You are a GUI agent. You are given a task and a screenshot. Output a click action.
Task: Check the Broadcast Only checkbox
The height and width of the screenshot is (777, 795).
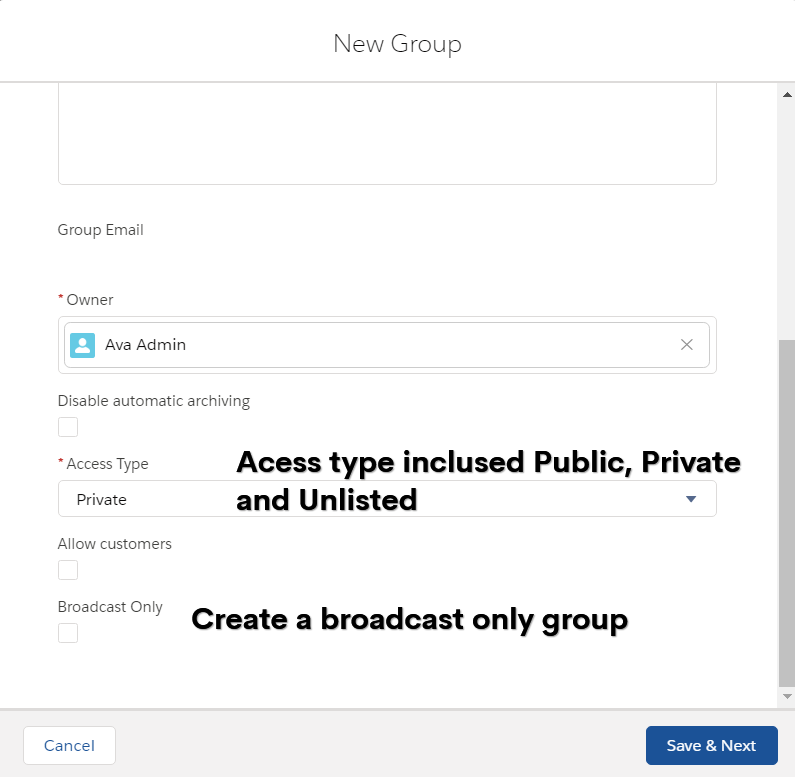click(68, 633)
